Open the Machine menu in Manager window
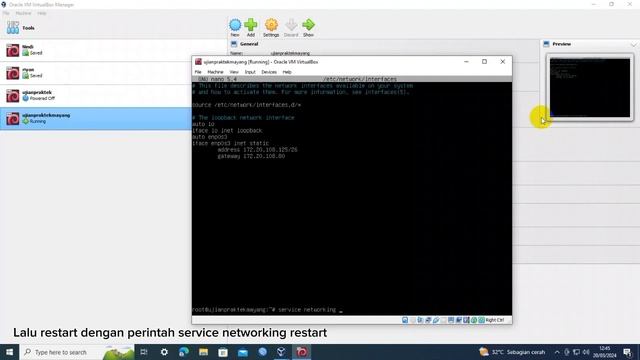640x360 pixels. coord(23,13)
